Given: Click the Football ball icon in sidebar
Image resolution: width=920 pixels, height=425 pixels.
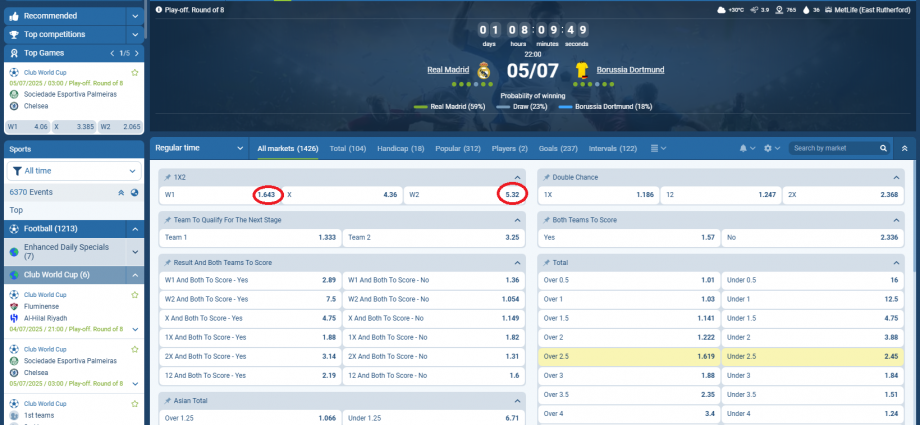Looking at the screenshot, I should coord(15,228).
